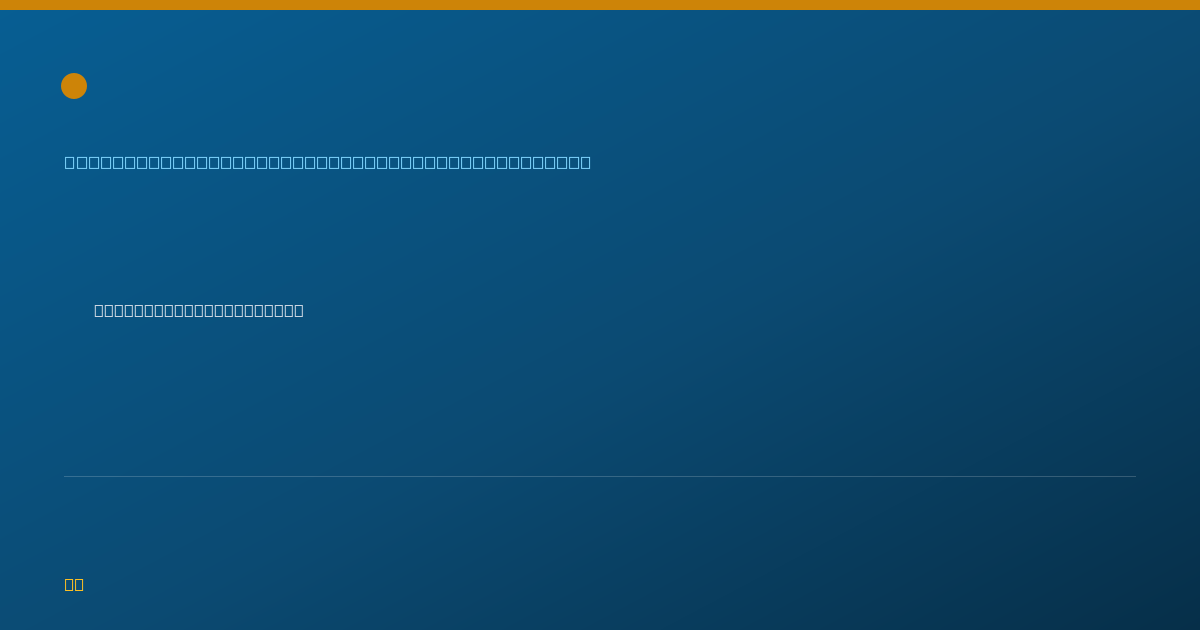Screen dimensions: 1200x630
Task: Select the light-blue placeholder text line
Action: [328, 162]
